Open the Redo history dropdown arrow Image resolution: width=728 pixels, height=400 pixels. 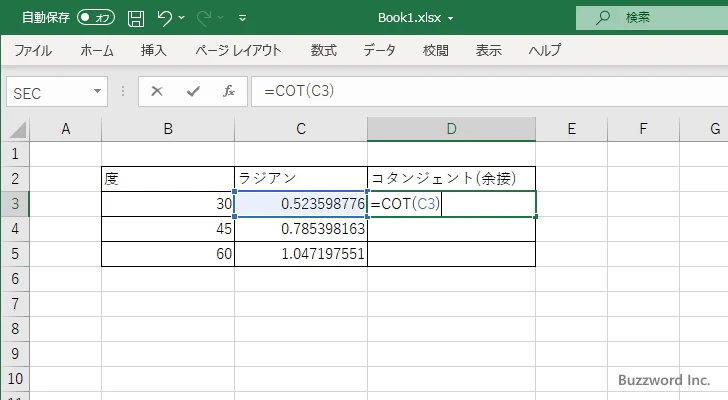click(x=221, y=18)
